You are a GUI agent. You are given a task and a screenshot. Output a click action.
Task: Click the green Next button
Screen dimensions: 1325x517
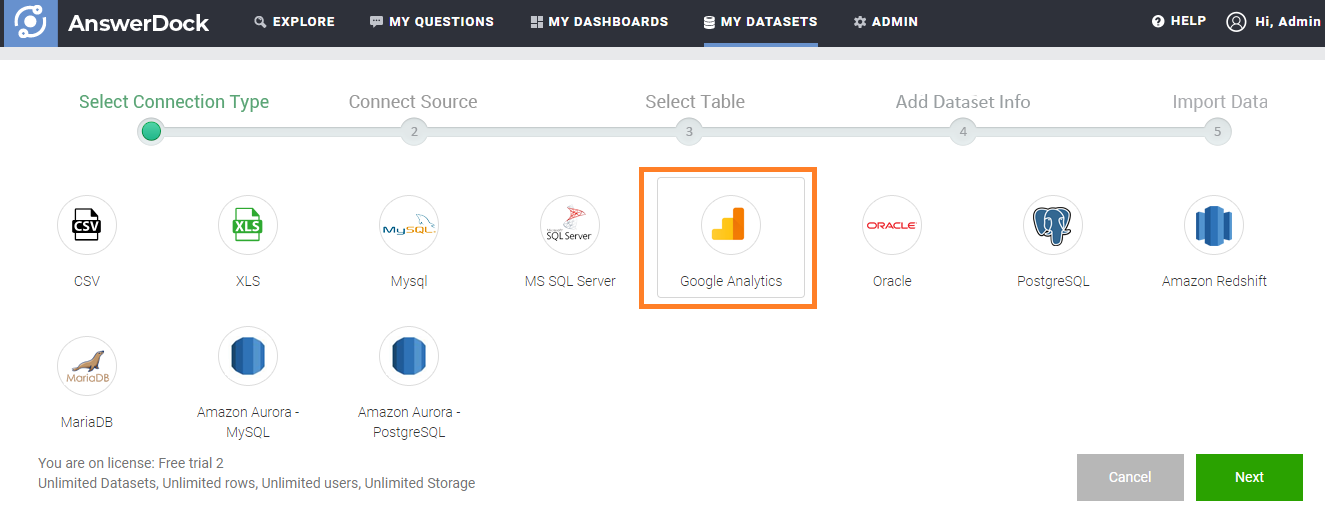(x=1249, y=477)
